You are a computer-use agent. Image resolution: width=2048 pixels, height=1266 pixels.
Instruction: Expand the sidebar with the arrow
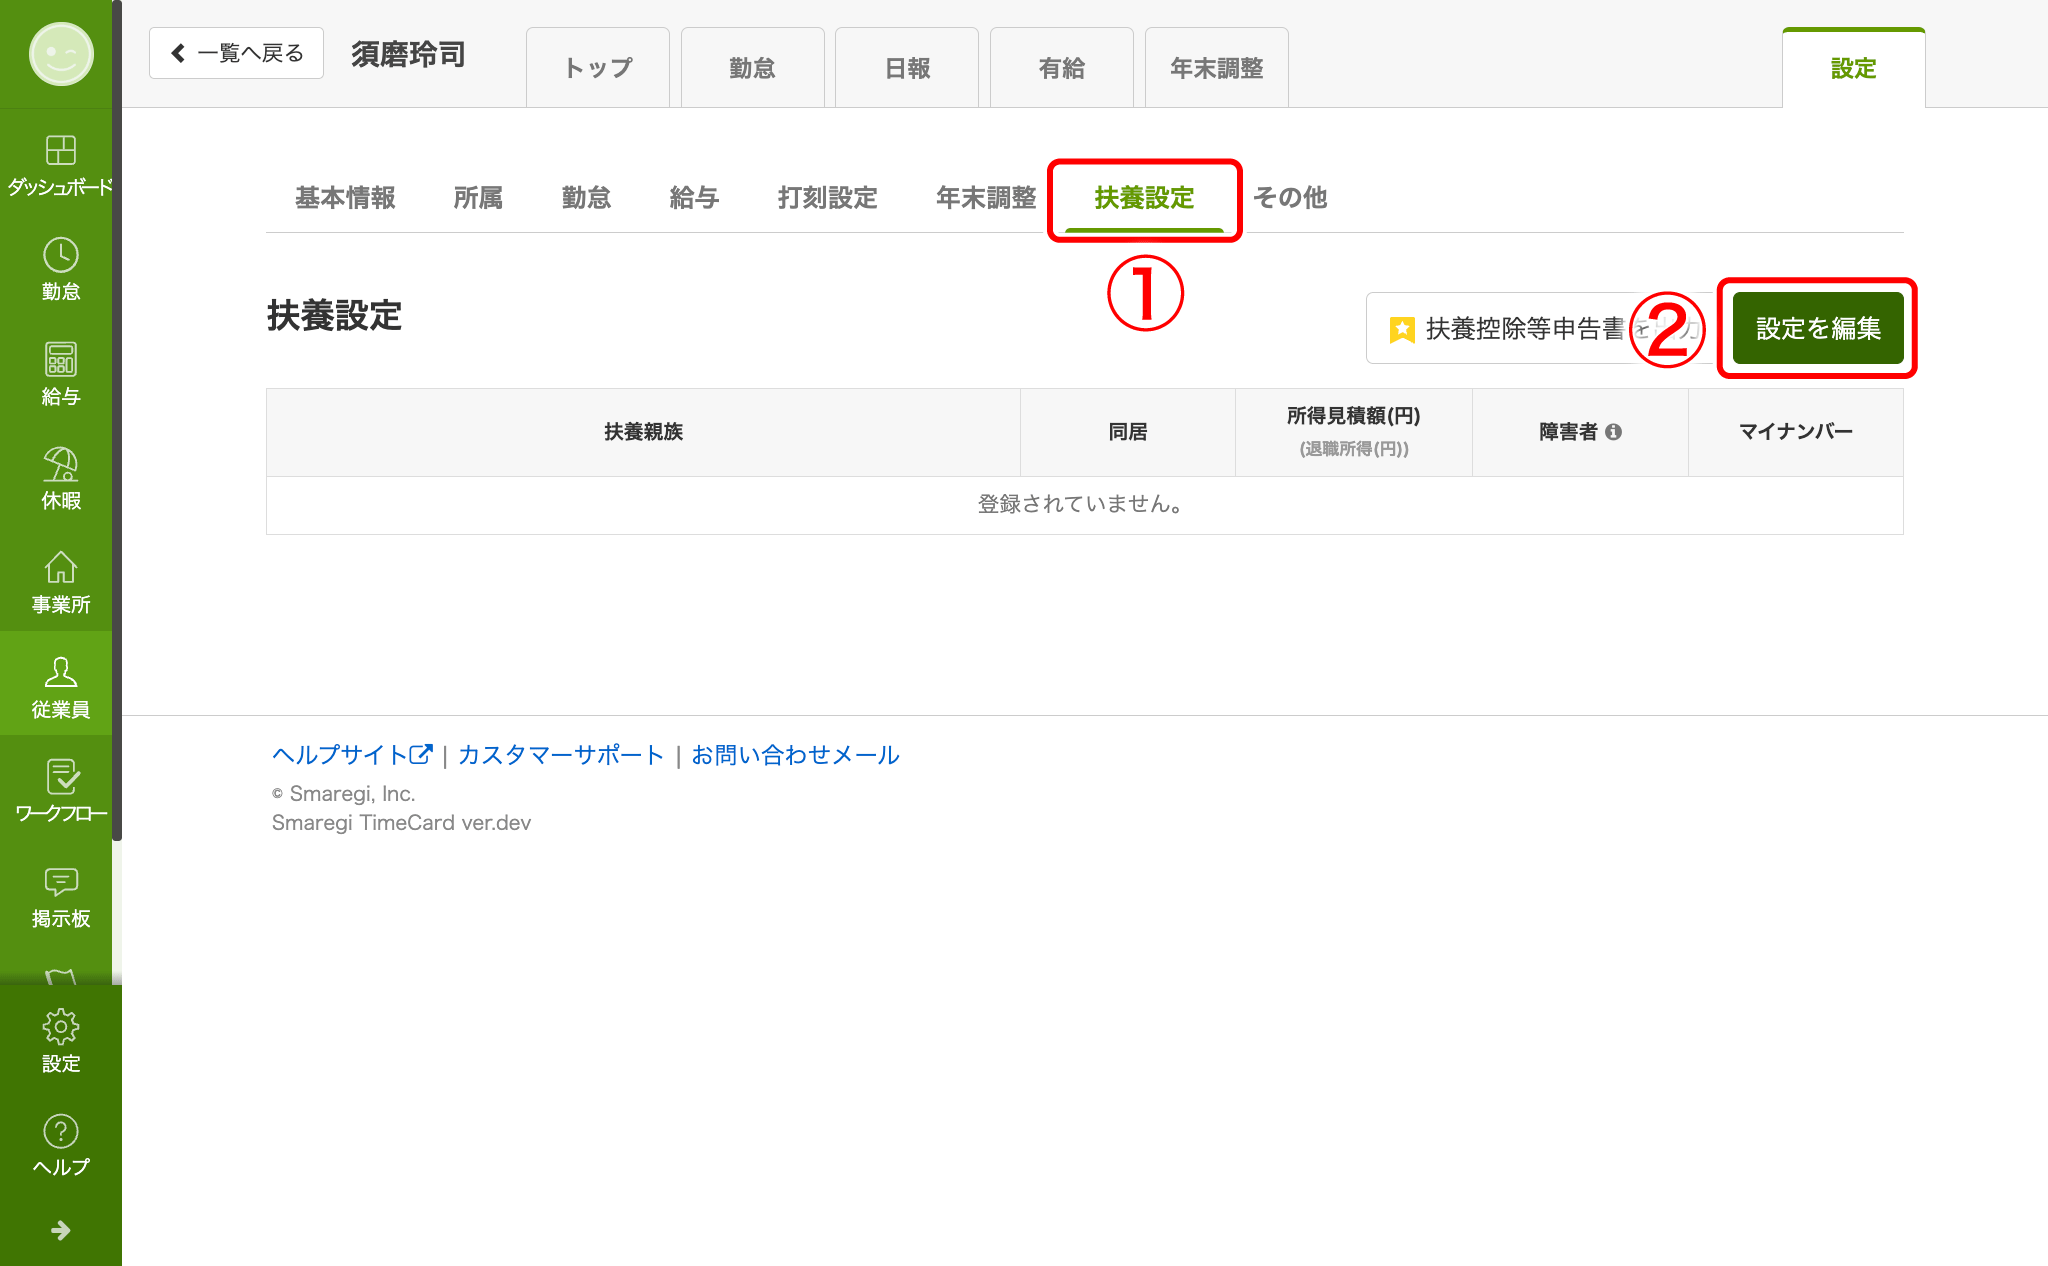pyautogui.click(x=60, y=1230)
